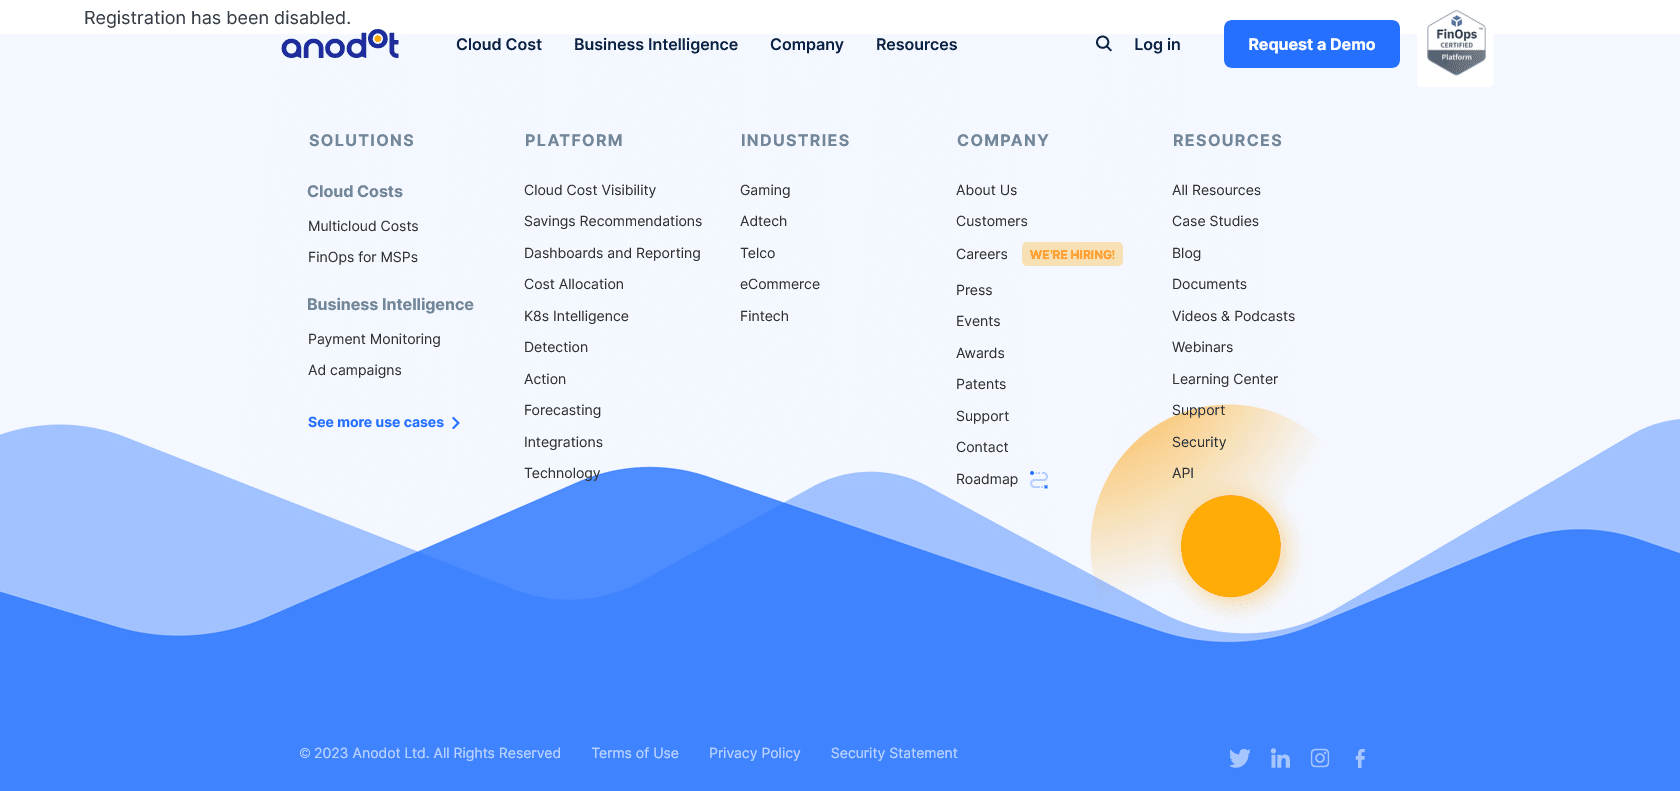Open Case Studies link
1680x791 pixels.
(1215, 221)
